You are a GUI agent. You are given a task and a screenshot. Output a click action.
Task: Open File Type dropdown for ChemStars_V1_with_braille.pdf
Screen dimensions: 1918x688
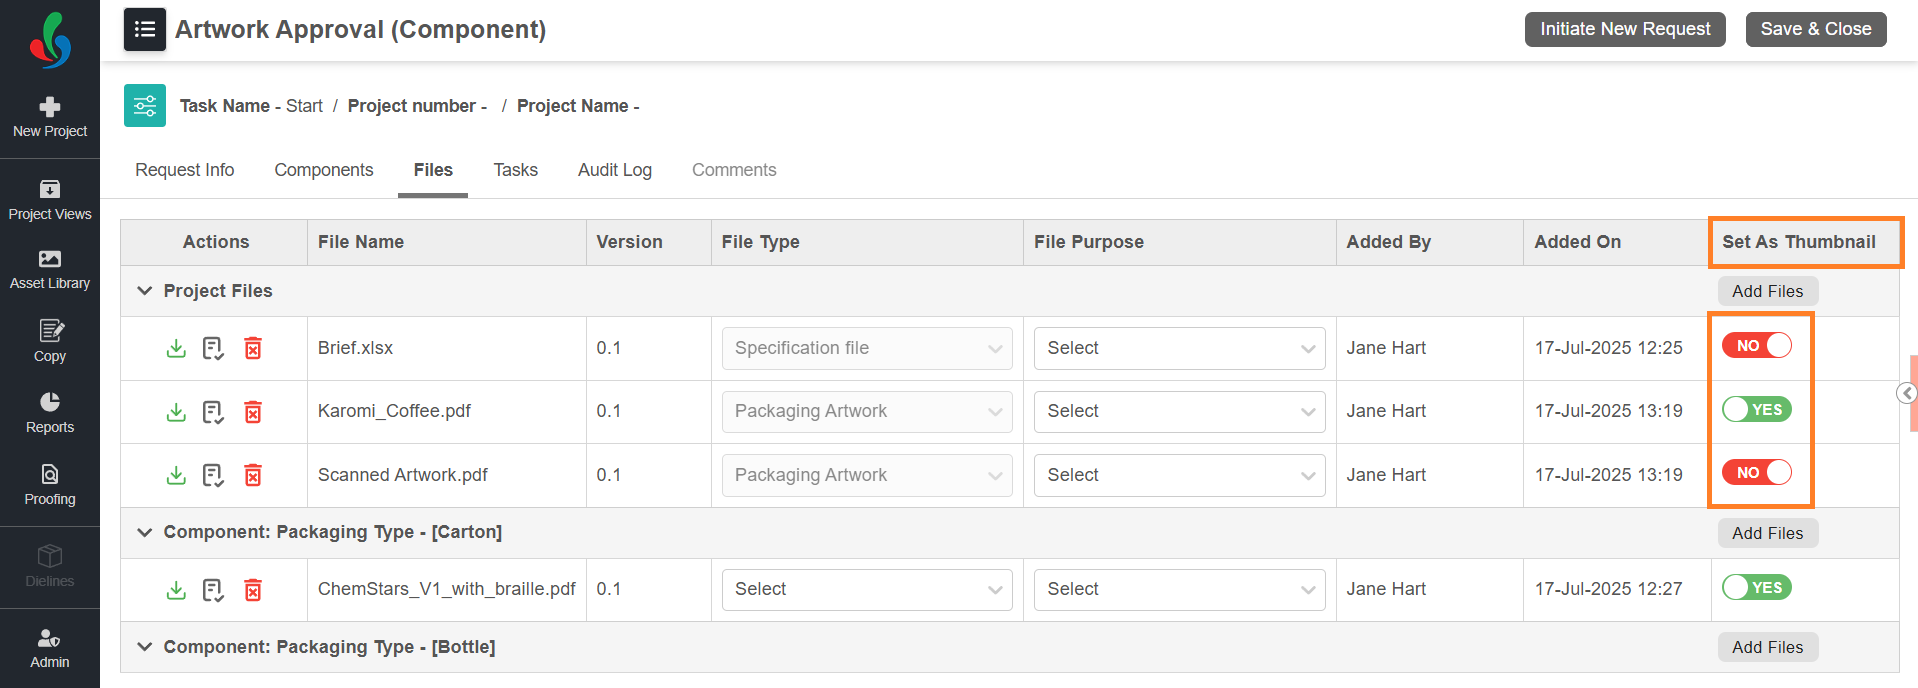tap(867, 589)
